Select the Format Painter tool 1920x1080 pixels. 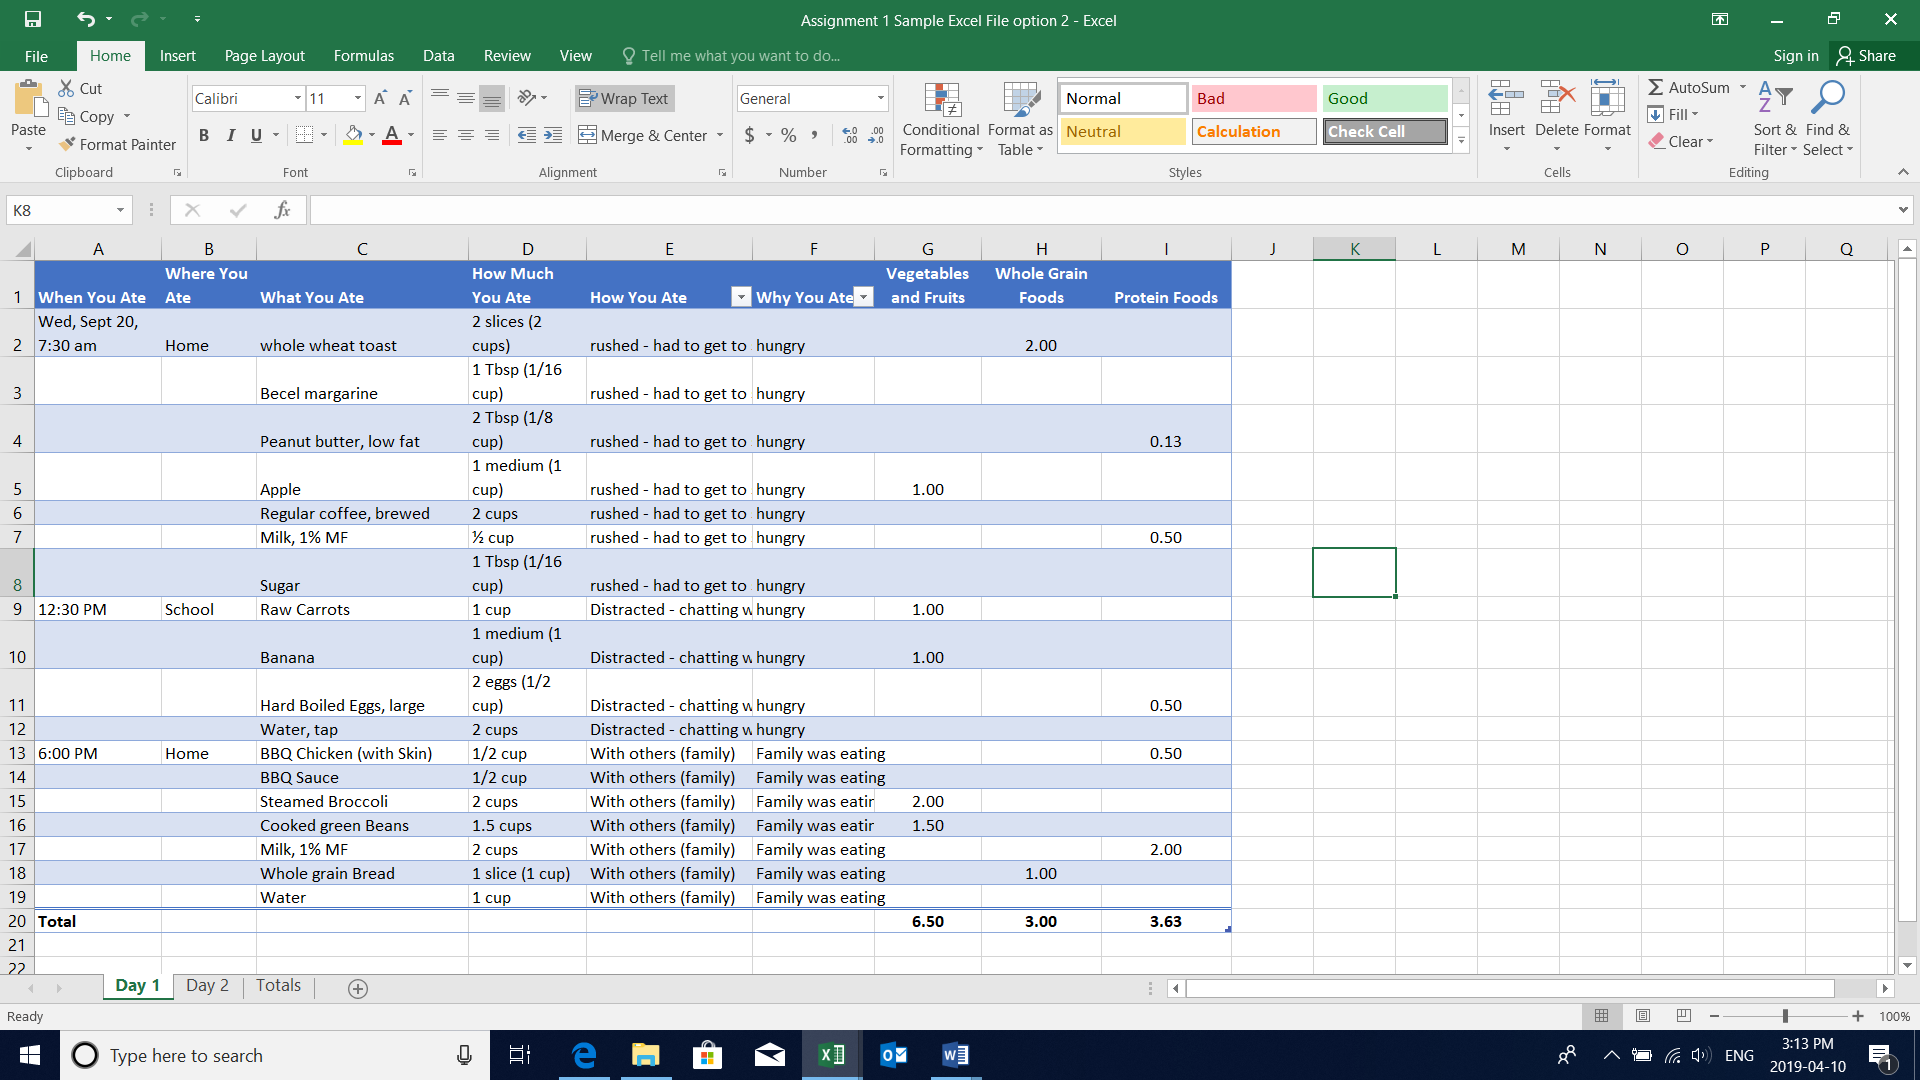117,144
